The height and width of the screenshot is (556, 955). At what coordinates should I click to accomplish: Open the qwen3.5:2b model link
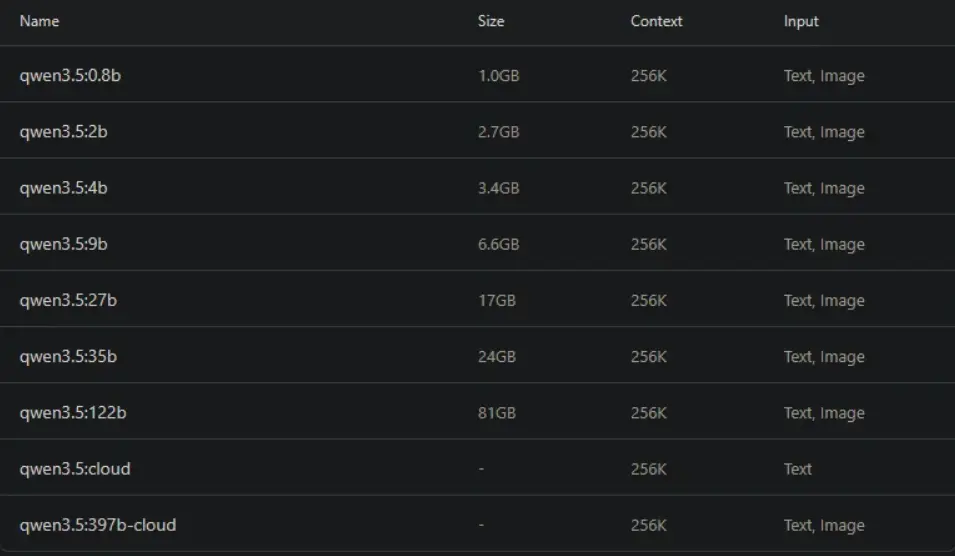[x=63, y=132]
